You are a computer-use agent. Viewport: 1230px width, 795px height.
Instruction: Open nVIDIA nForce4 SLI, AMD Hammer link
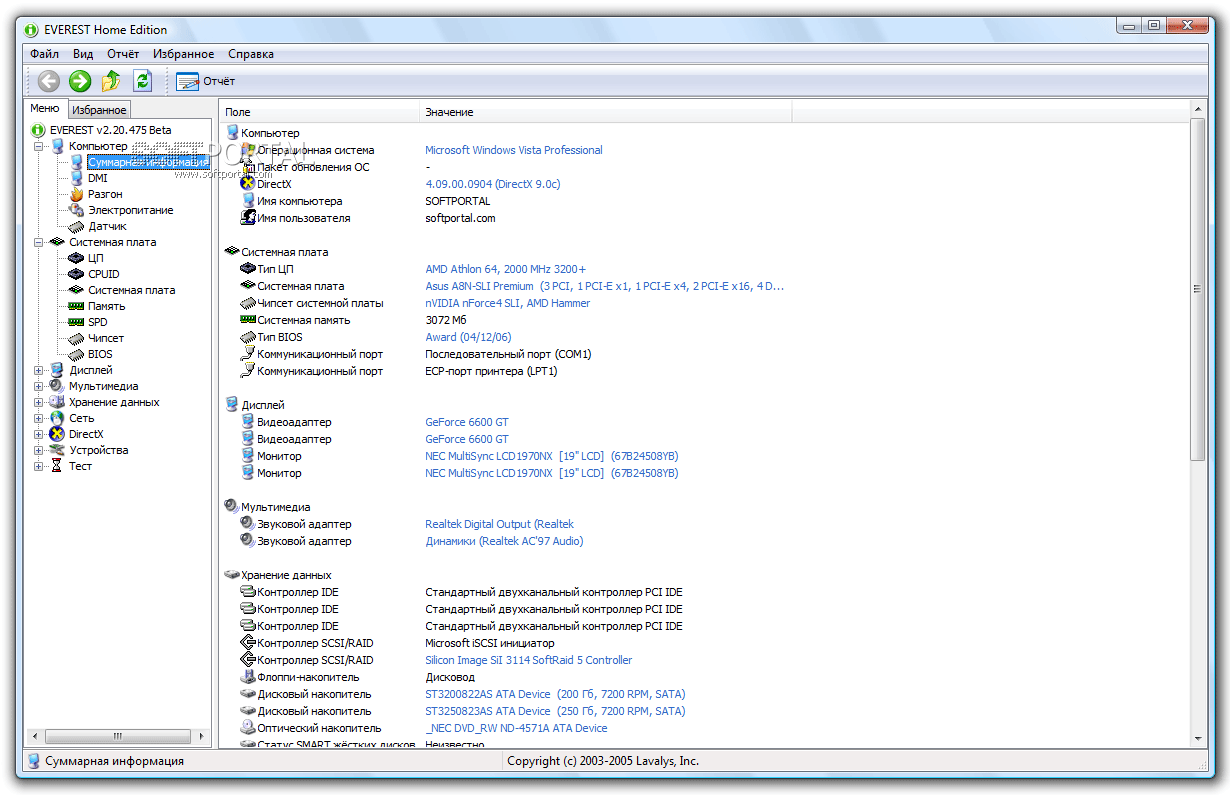tap(508, 303)
